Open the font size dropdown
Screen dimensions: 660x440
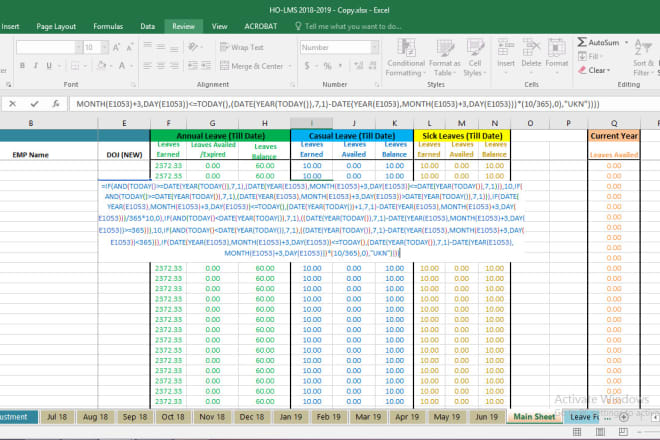pyautogui.click(x=104, y=48)
